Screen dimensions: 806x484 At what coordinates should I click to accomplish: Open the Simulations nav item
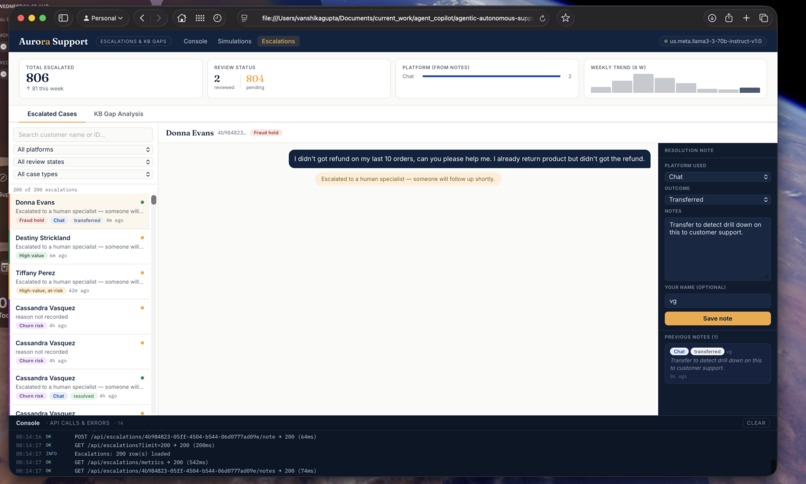234,41
